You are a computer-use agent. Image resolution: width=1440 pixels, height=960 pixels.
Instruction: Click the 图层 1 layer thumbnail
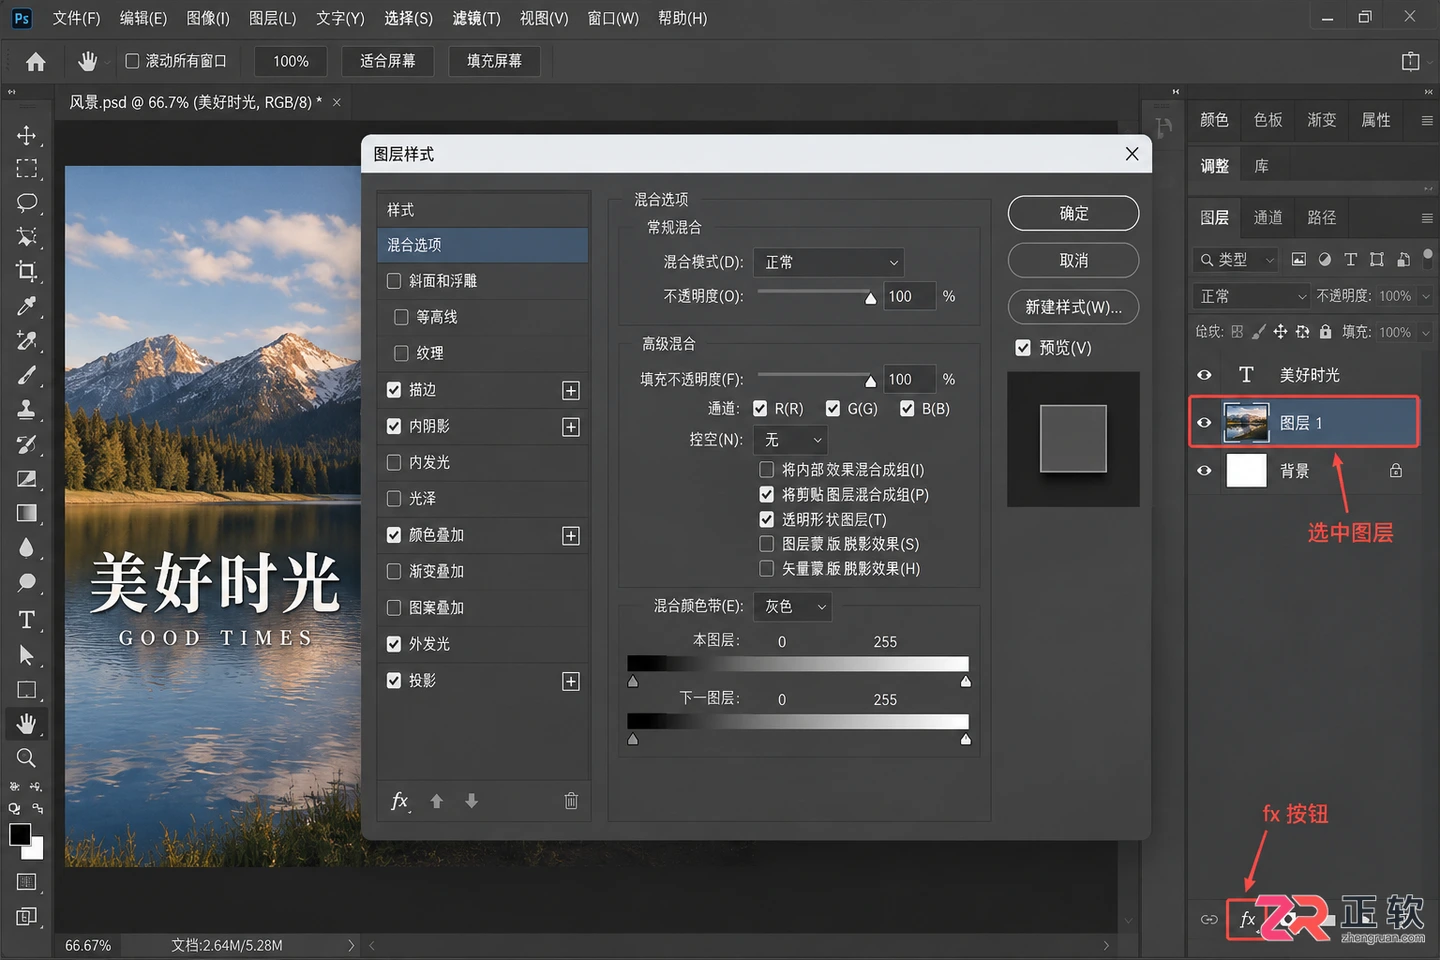pyautogui.click(x=1246, y=422)
